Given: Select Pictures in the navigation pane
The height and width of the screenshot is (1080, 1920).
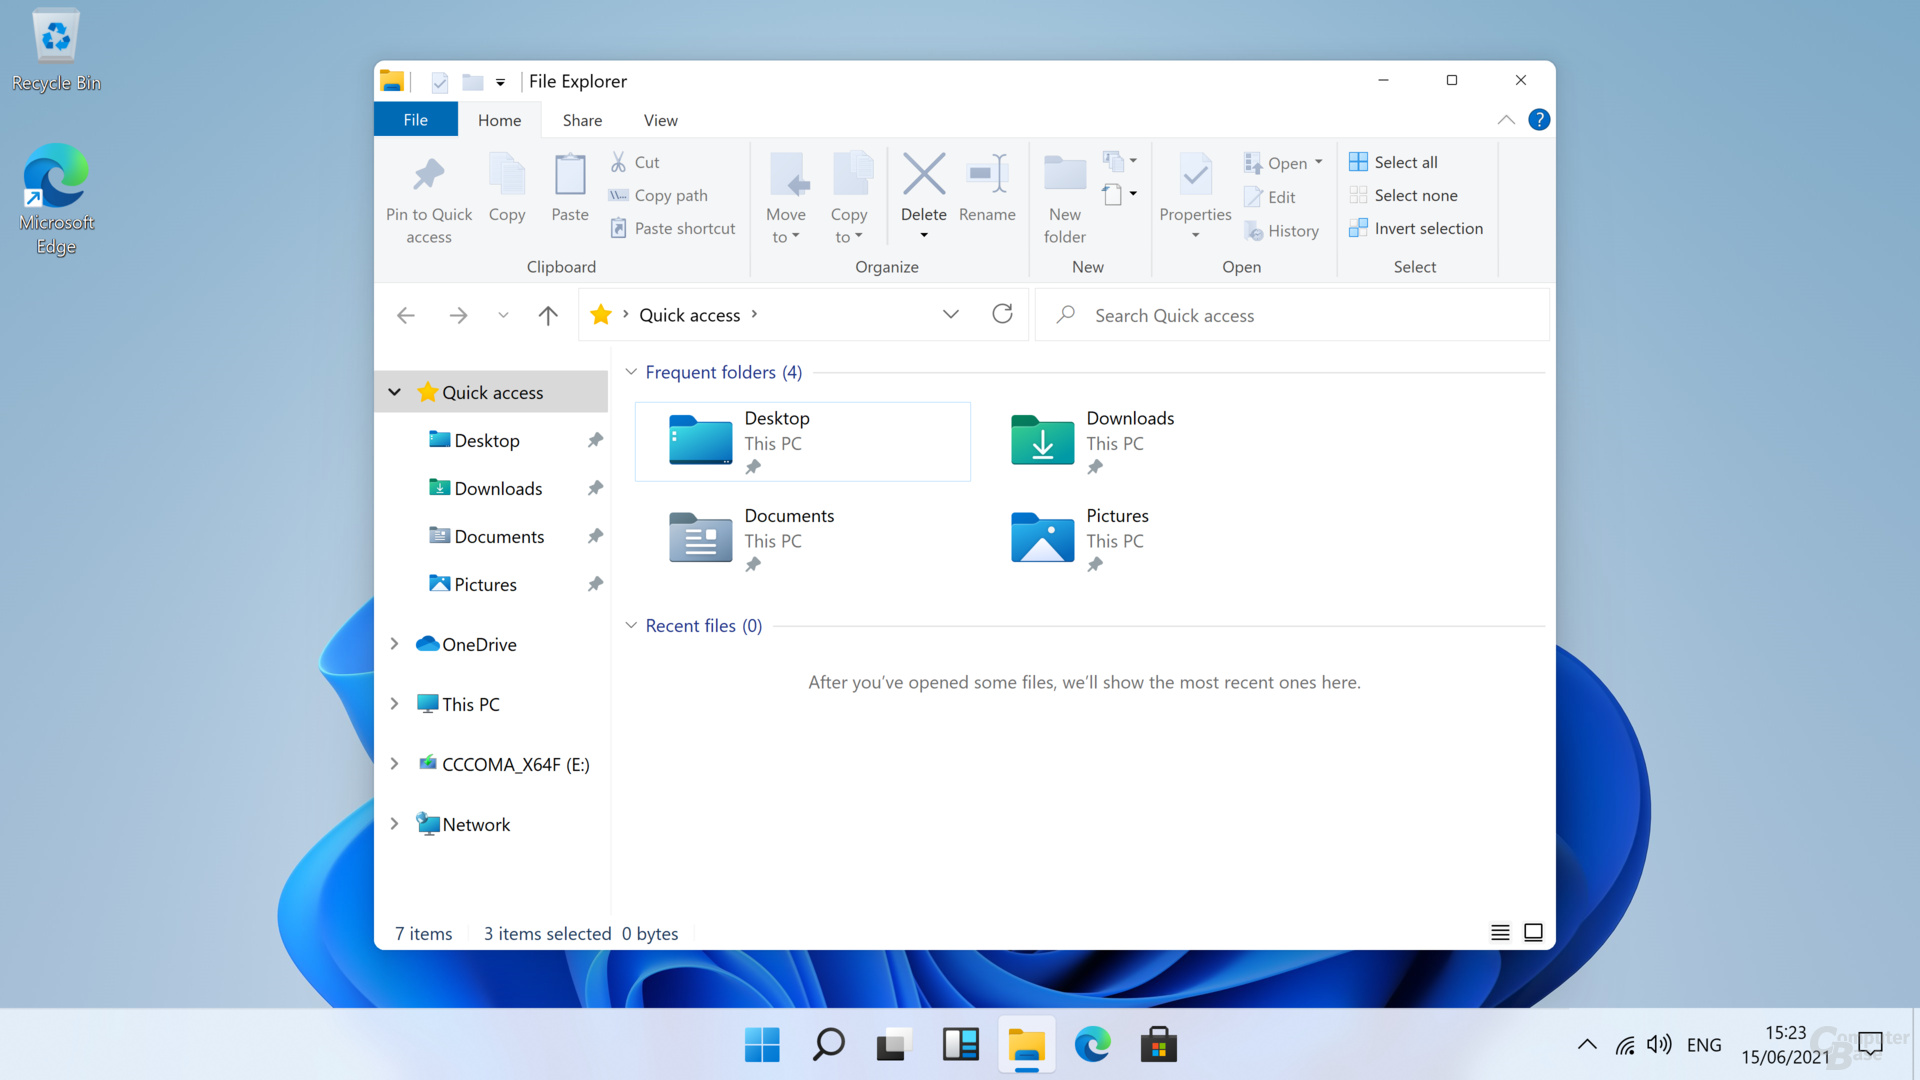Looking at the screenshot, I should coord(485,584).
